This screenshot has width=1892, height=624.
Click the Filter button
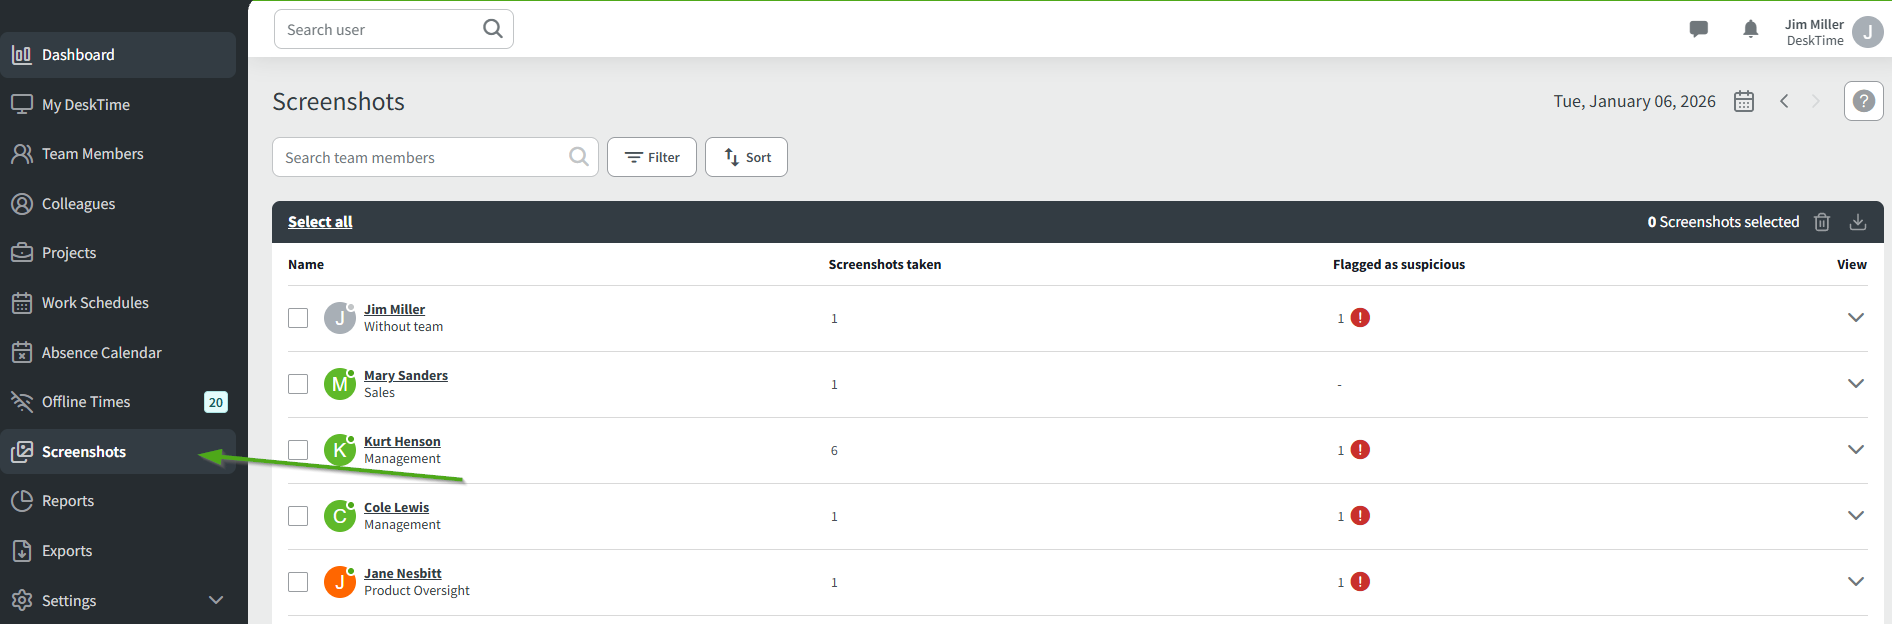(x=652, y=157)
